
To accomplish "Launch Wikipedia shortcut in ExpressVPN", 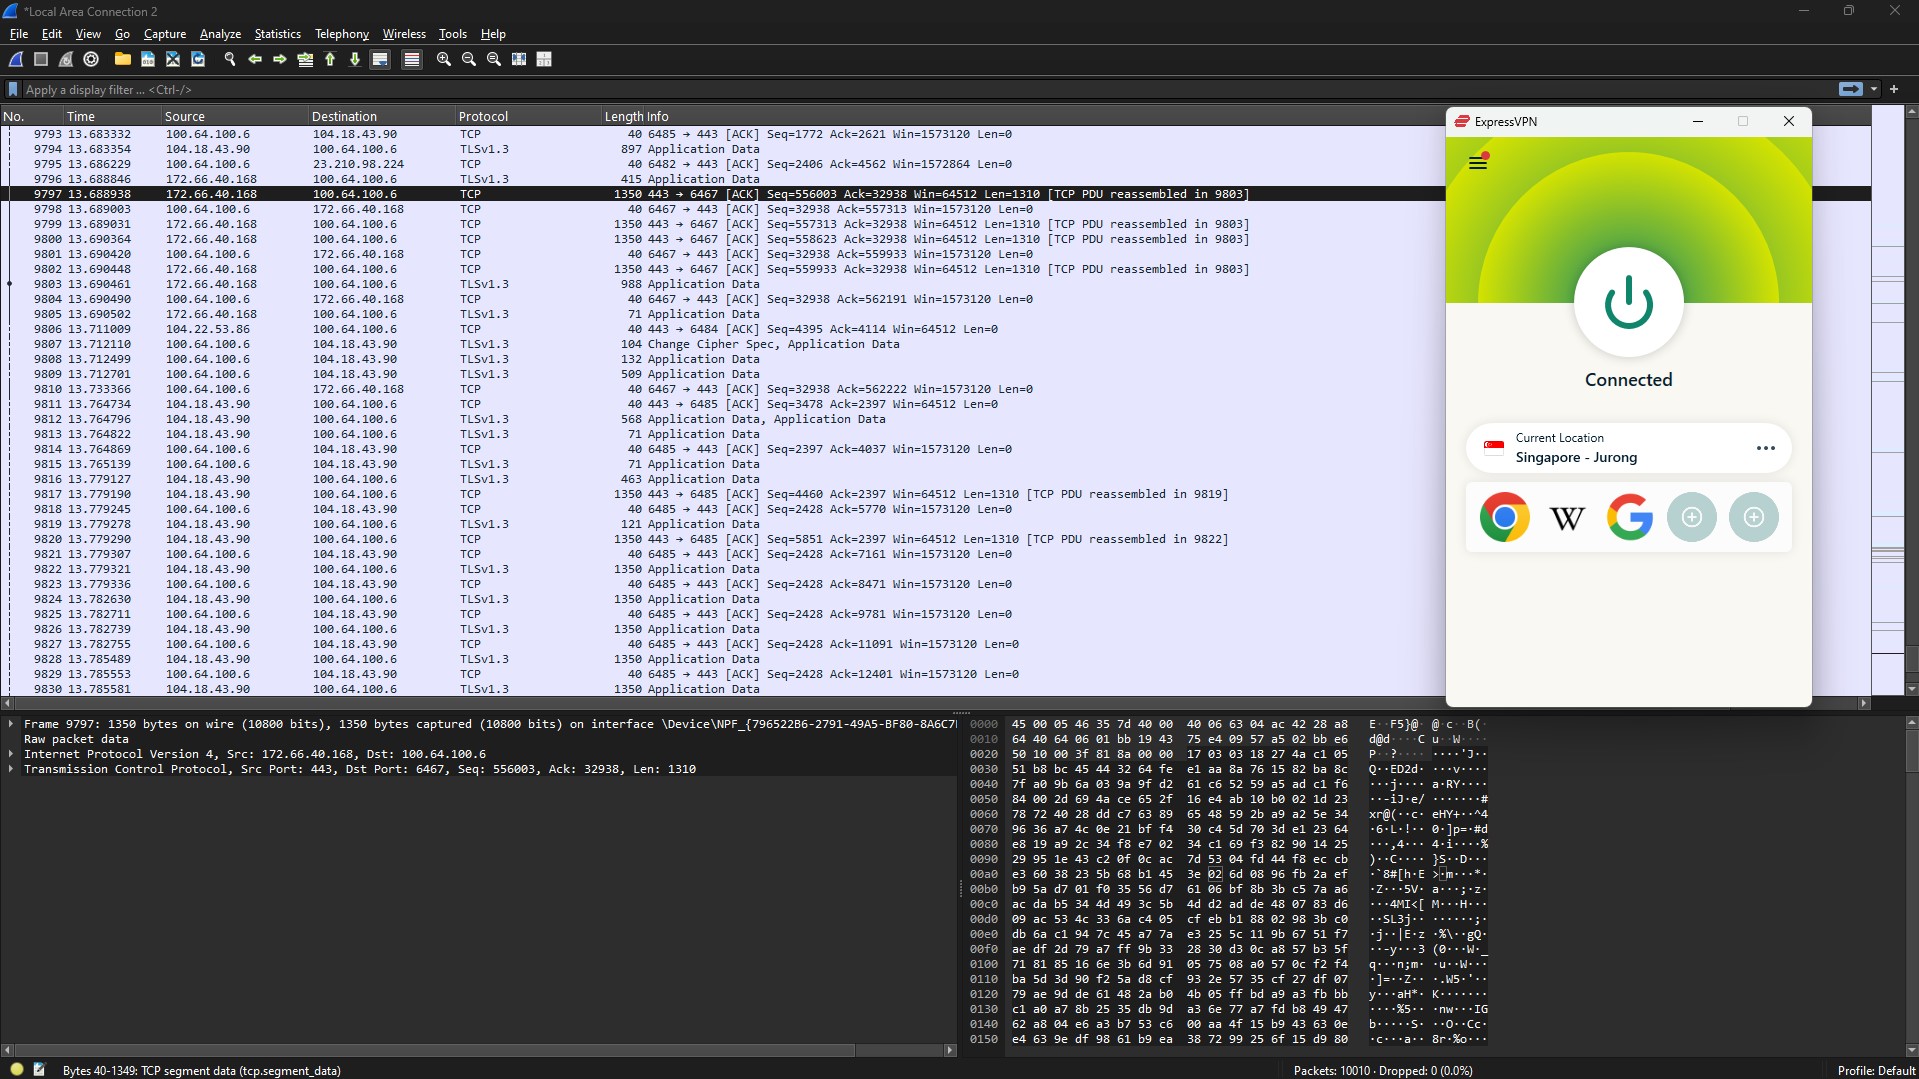I will pyautogui.click(x=1567, y=517).
